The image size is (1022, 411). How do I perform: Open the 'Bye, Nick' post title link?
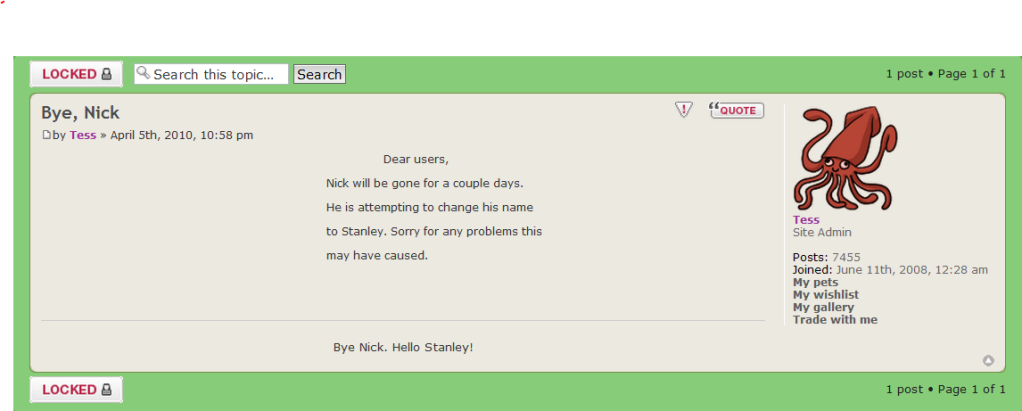point(80,112)
